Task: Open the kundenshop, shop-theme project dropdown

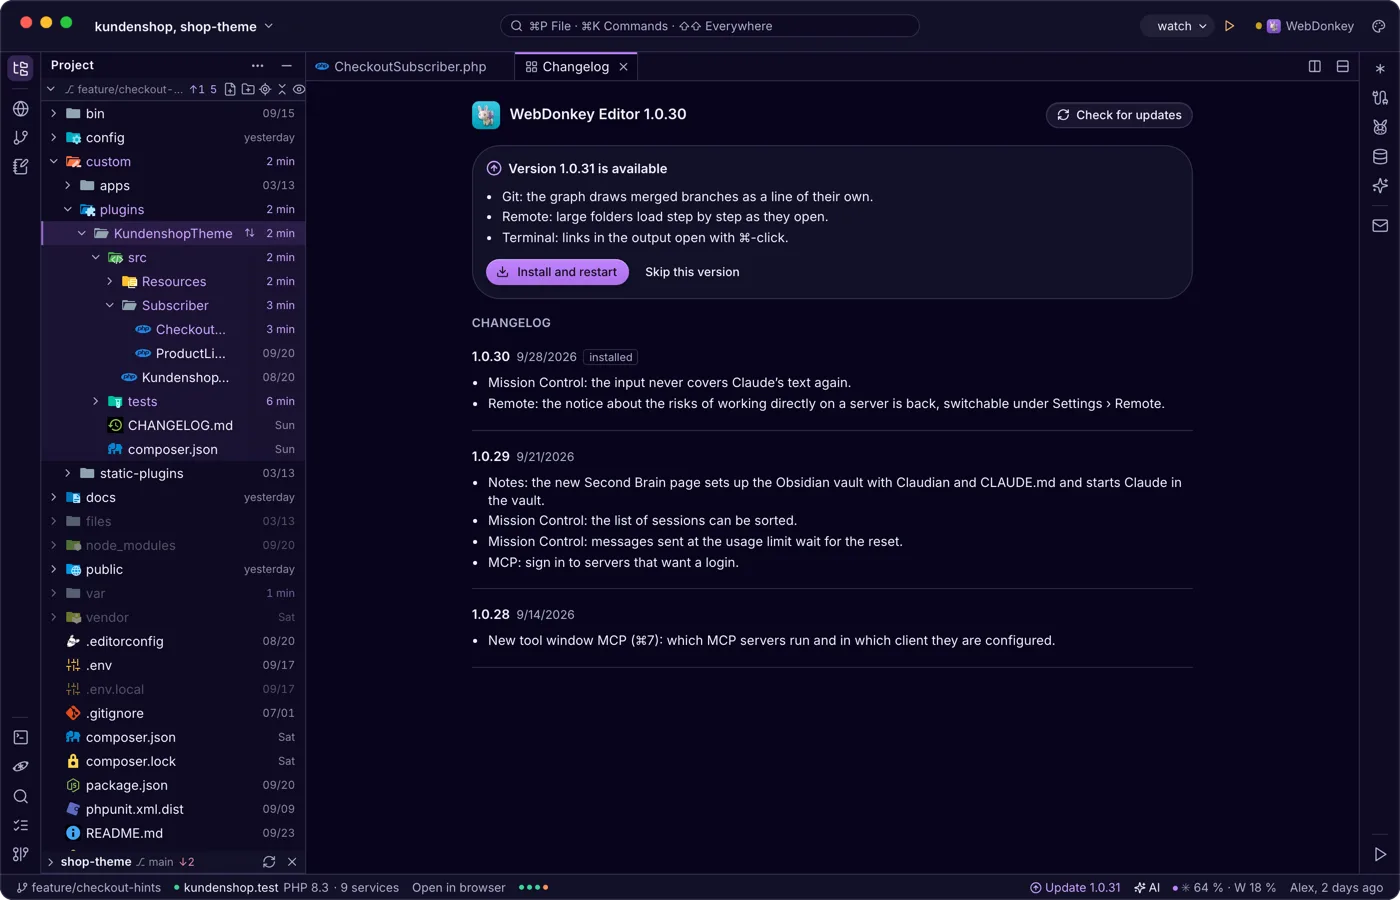Action: 183,26
